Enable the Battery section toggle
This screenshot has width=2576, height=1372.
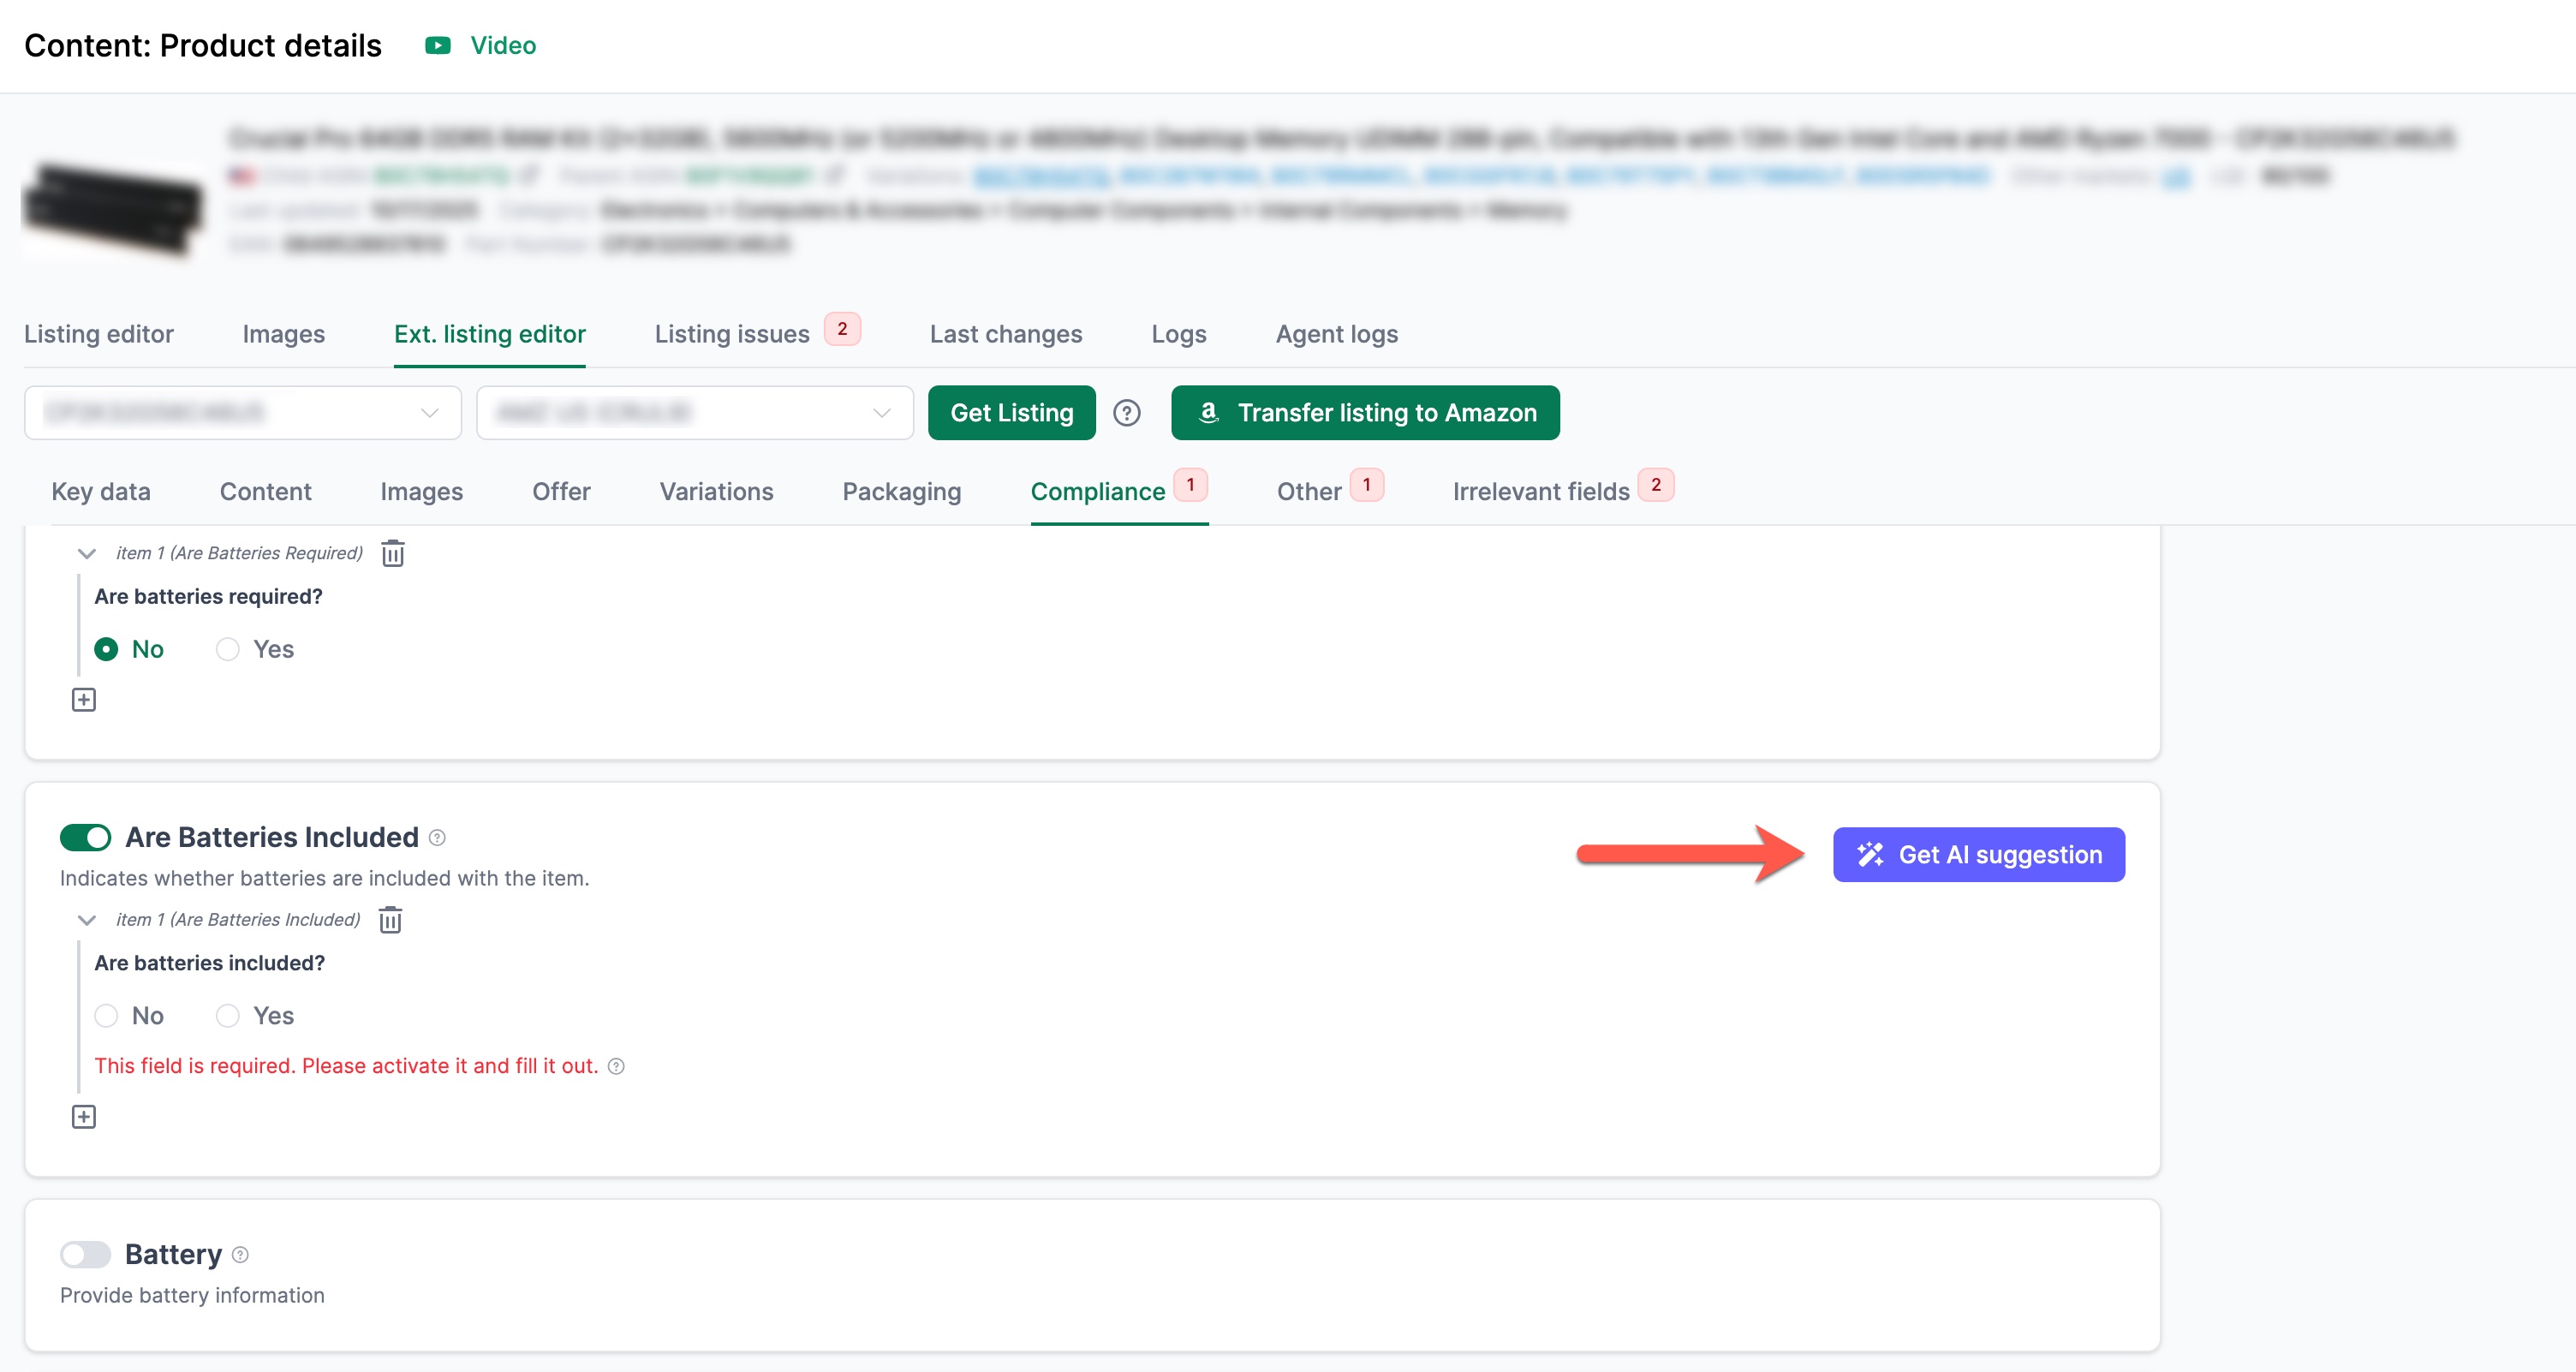[85, 1254]
